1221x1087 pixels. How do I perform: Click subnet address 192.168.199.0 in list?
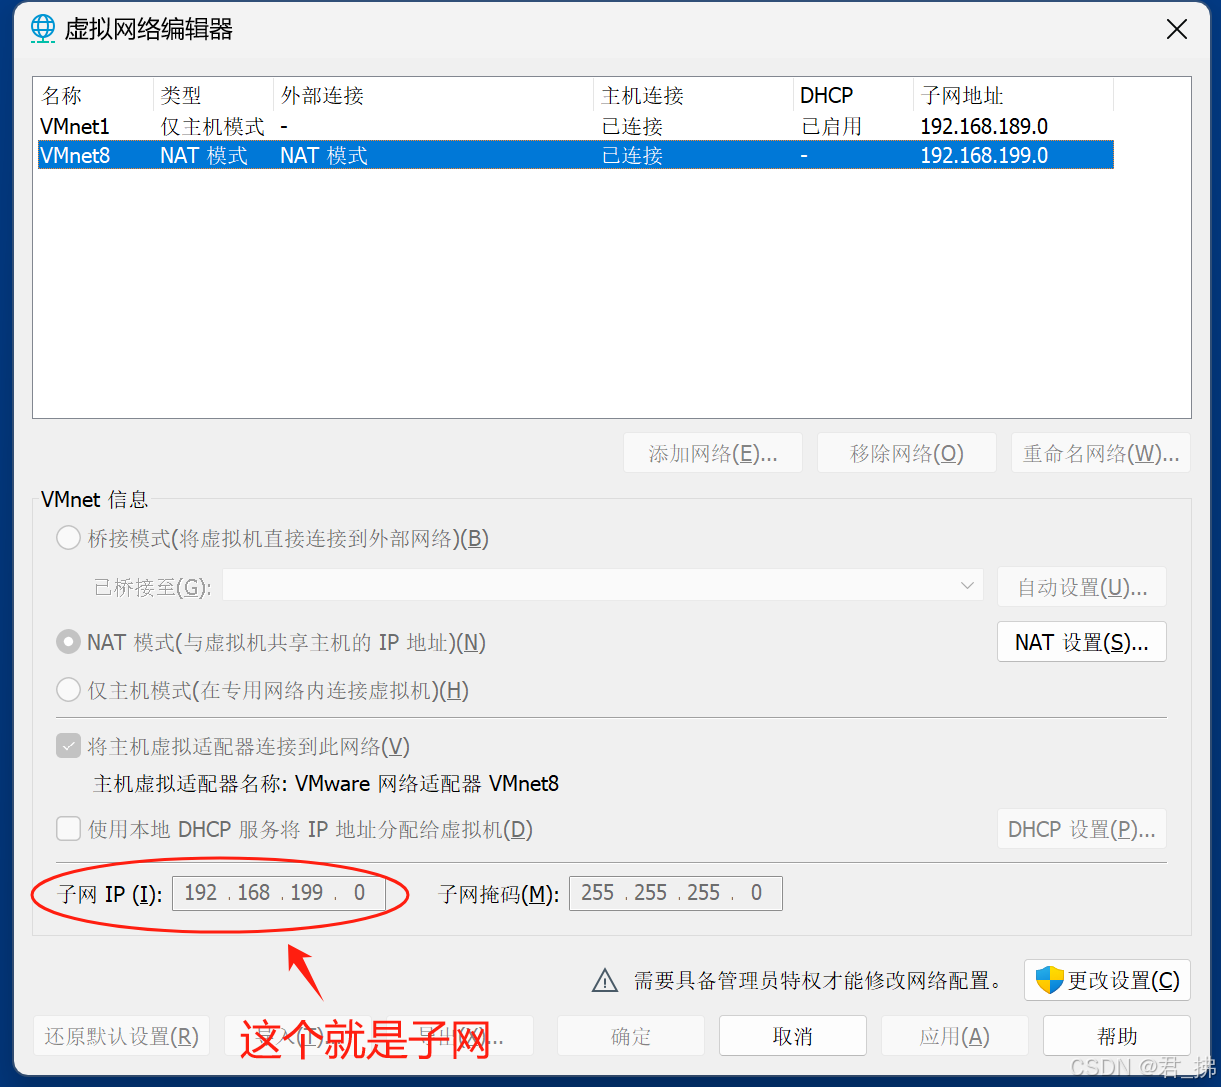(x=984, y=156)
